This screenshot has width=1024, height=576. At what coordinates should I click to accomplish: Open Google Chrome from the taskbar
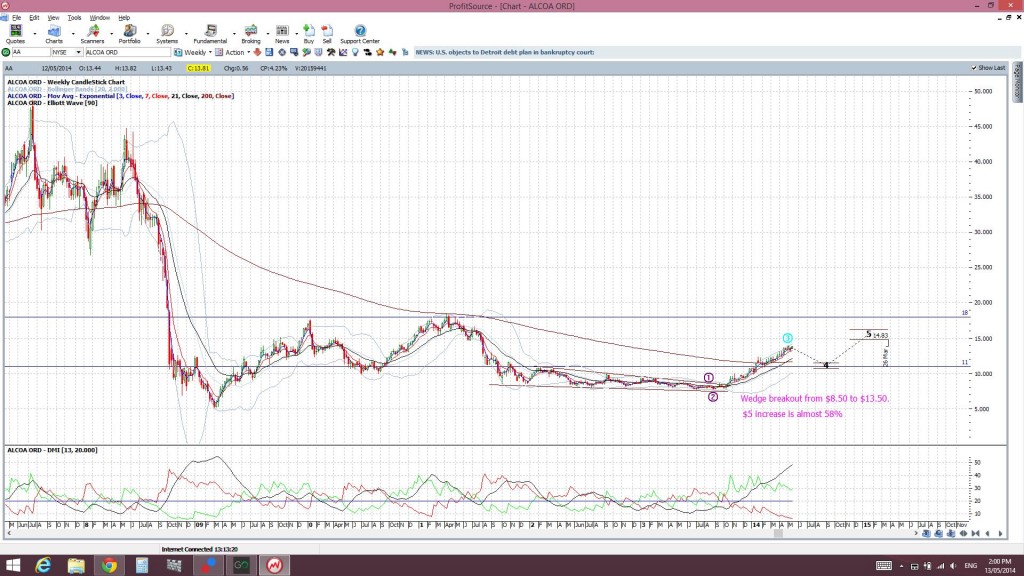coord(109,565)
